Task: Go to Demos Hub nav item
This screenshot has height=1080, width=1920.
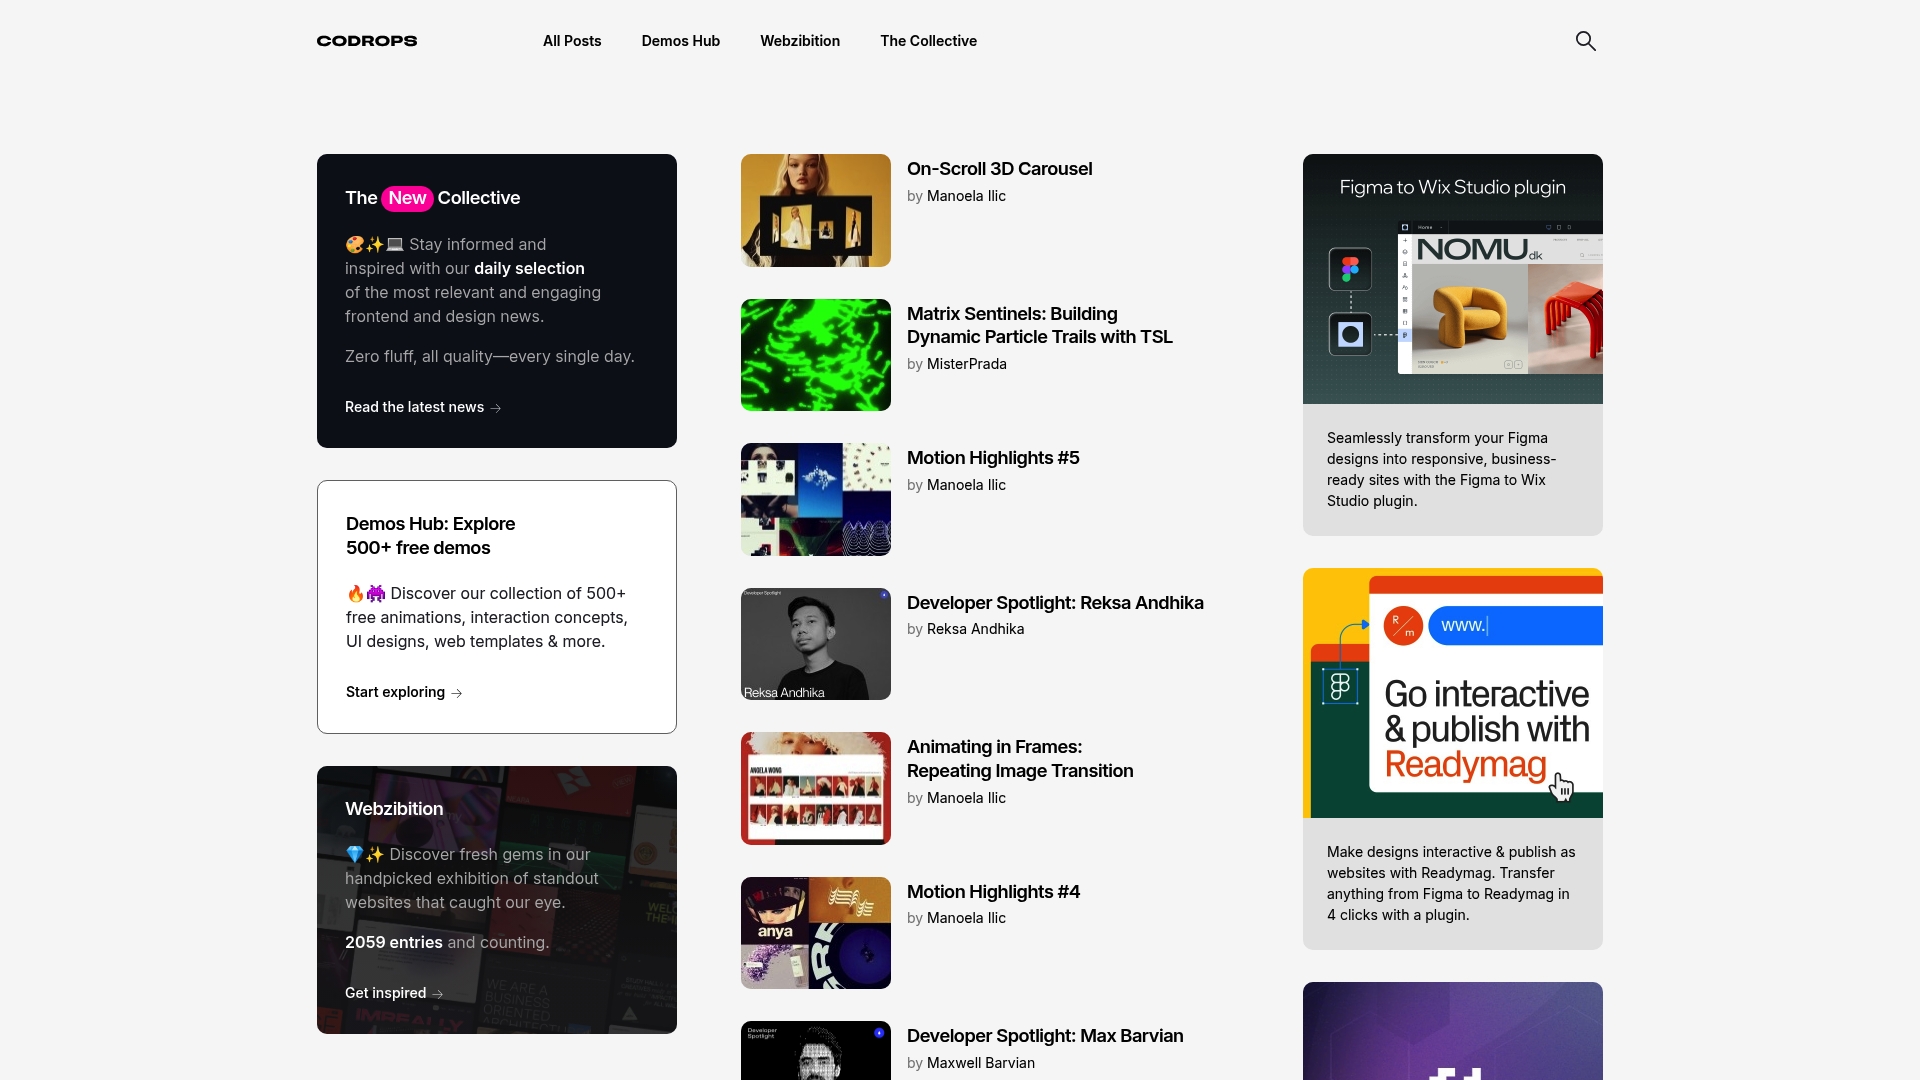Action: click(x=681, y=41)
